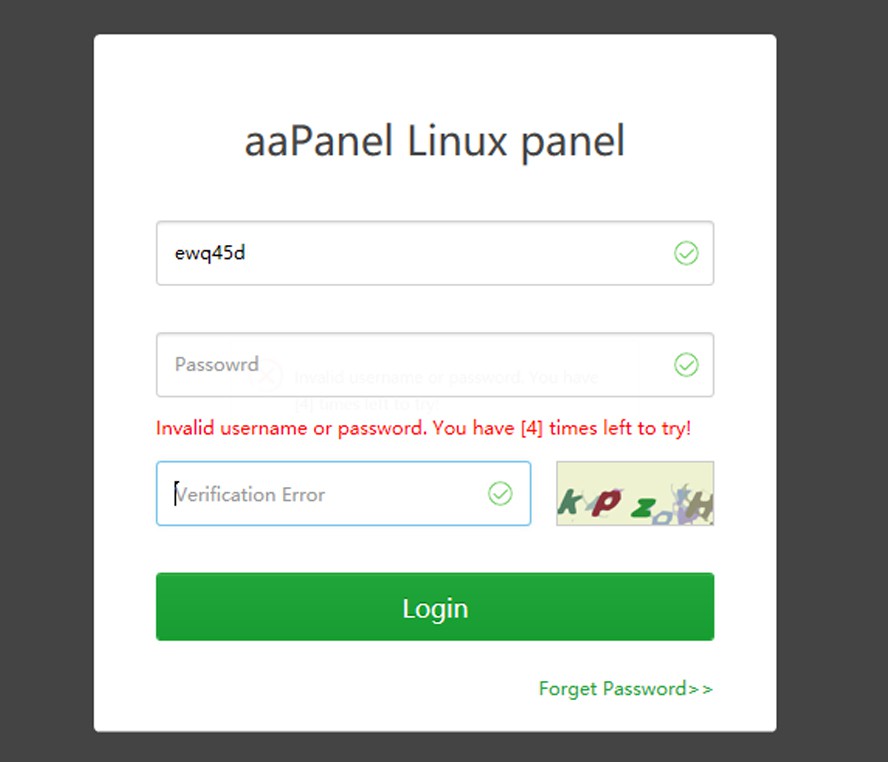
Task: Click the red letter p in captcha
Action: (605, 500)
